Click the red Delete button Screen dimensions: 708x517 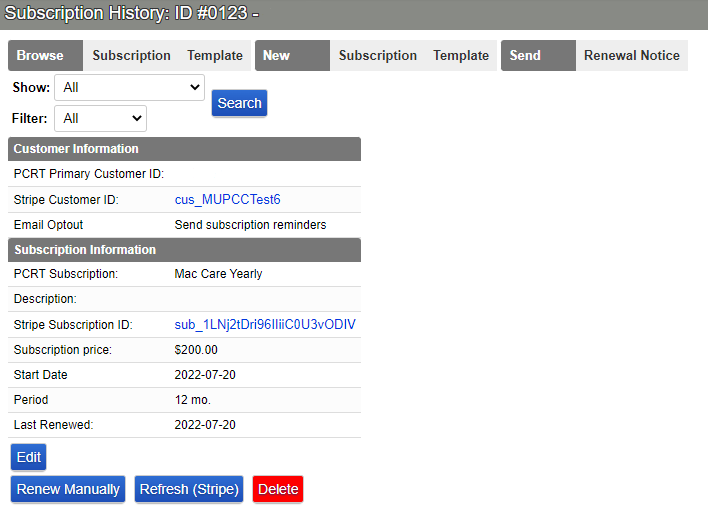point(278,490)
